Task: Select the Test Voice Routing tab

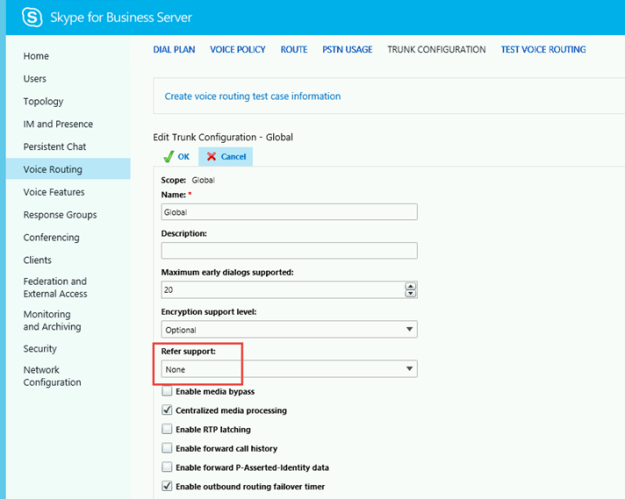Action: pos(543,49)
